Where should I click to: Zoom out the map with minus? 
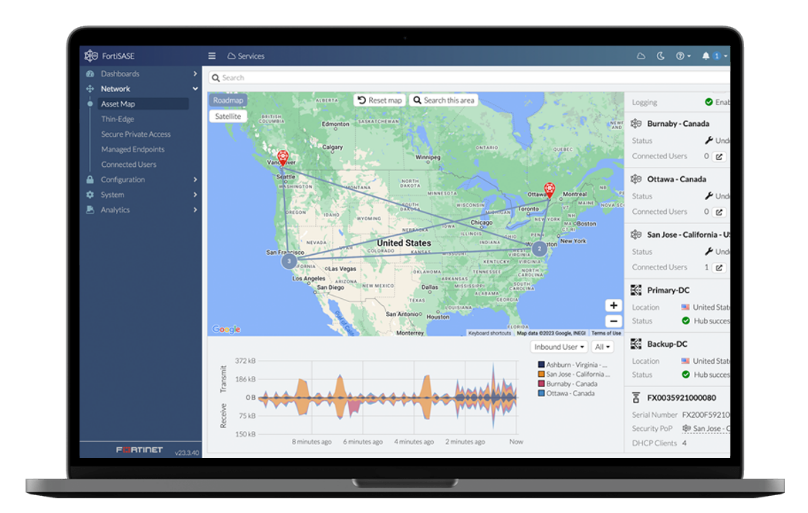coord(613,321)
